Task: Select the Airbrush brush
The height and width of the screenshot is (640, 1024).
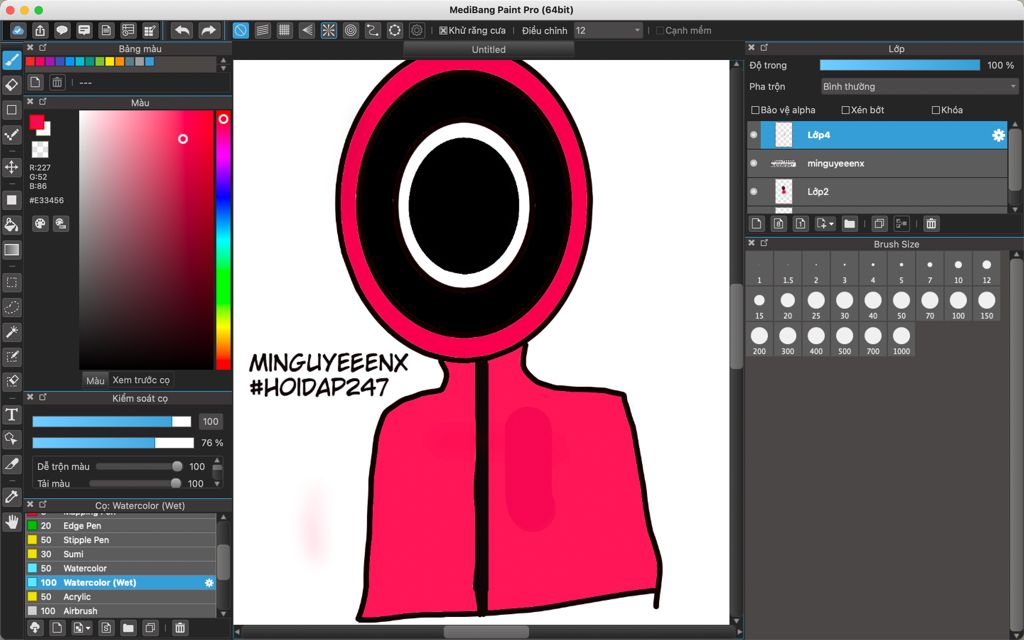Action: (x=121, y=611)
